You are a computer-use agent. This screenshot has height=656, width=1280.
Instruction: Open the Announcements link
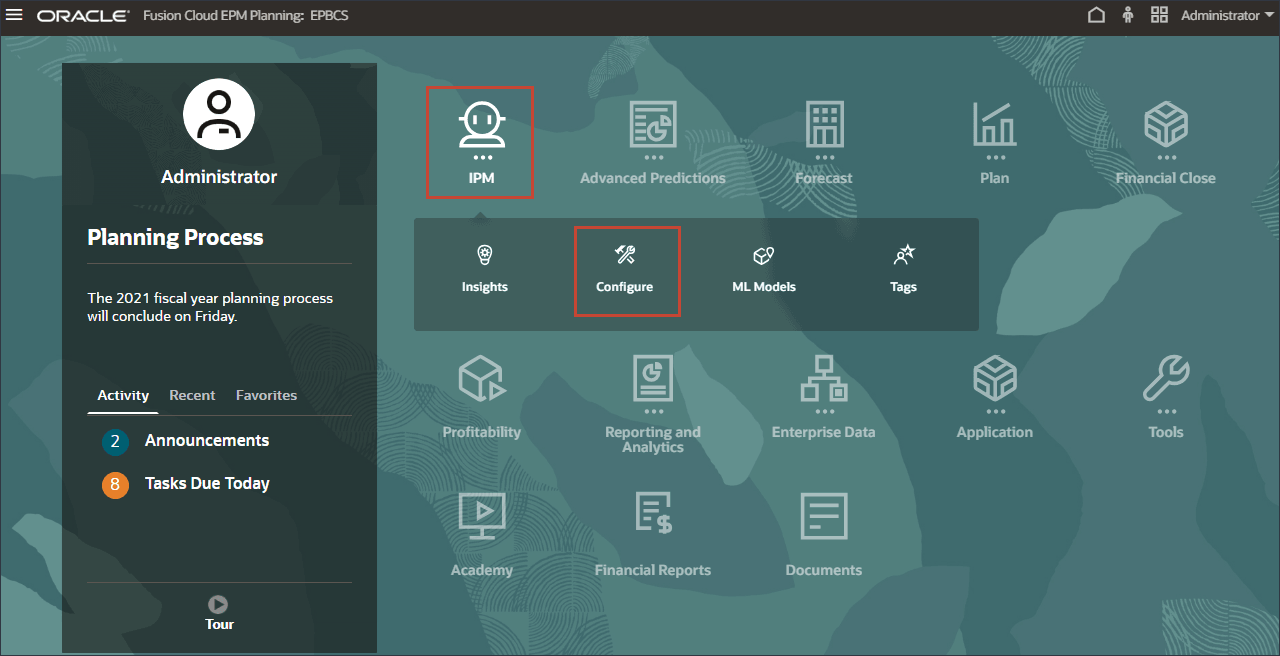pos(207,440)
